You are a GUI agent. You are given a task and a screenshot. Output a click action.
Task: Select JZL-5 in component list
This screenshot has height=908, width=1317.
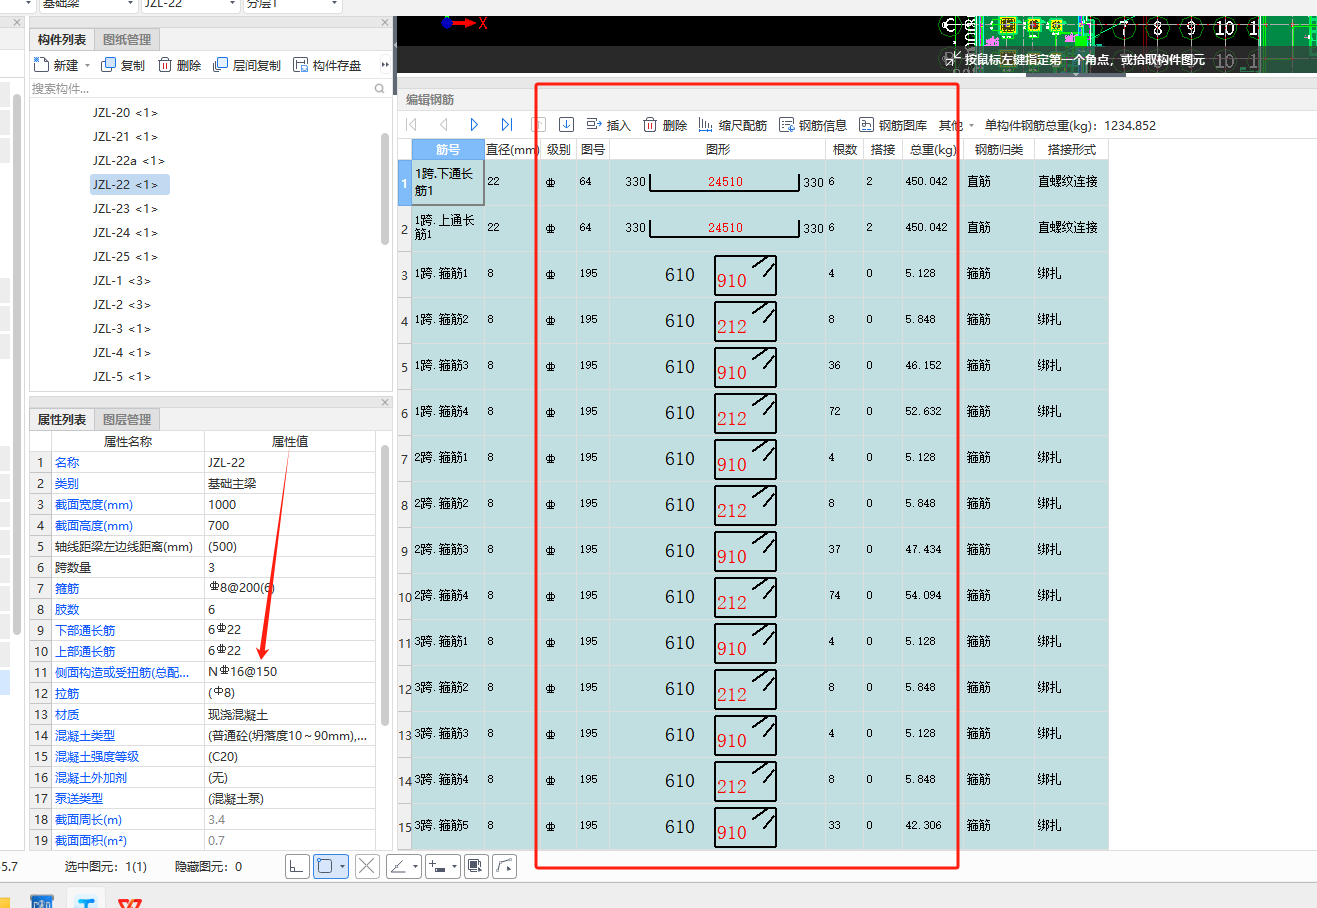click(x=122, y=377)
